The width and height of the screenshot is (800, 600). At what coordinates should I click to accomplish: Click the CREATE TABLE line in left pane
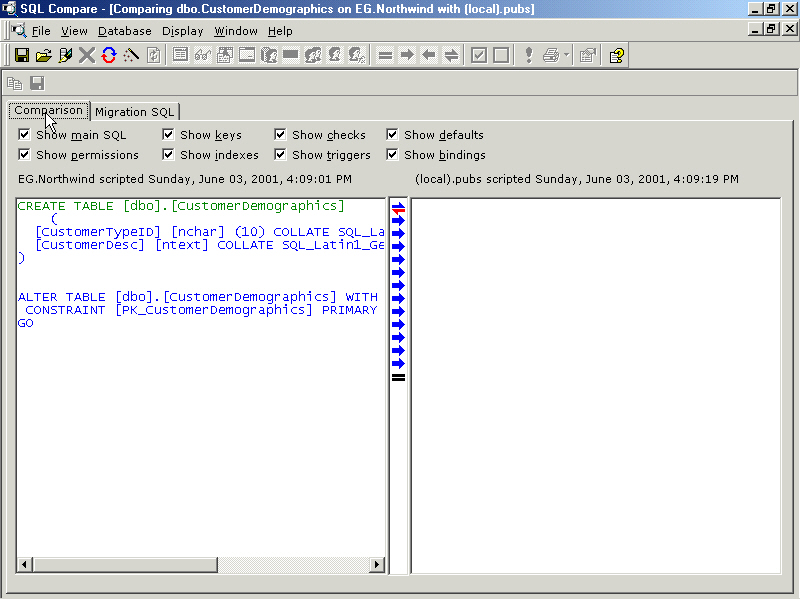pyautogui.click(x=181, y=206)
